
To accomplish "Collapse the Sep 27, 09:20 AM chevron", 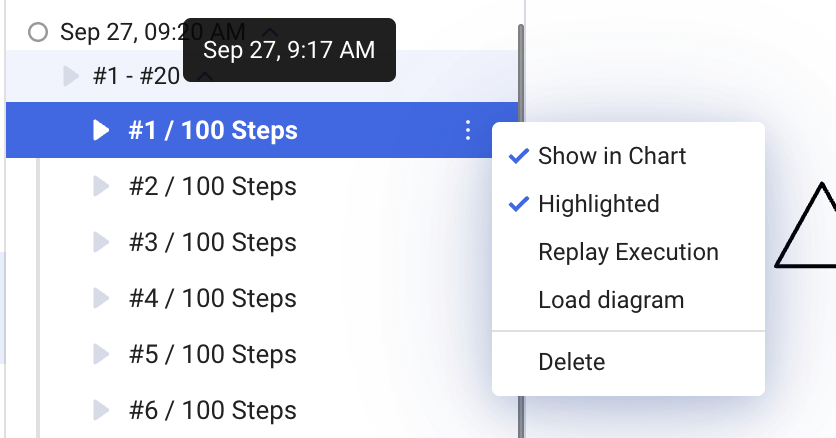I will [270, 32].
